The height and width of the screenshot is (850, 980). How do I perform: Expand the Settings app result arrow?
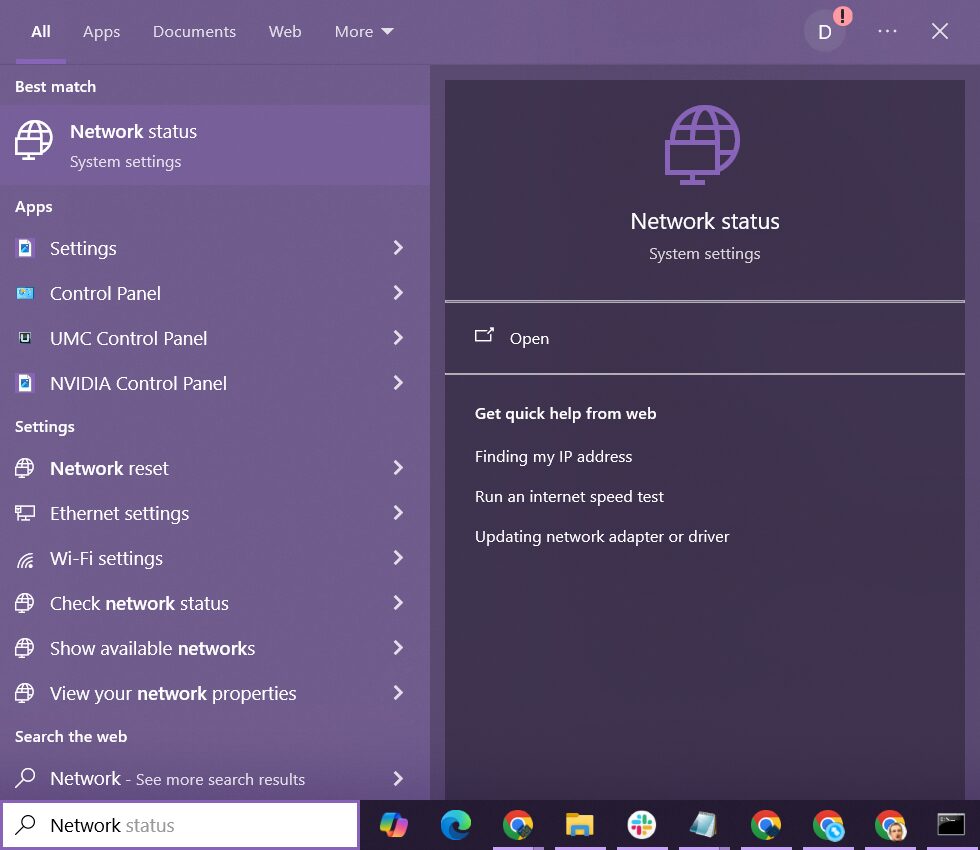[x=398, y=248]
